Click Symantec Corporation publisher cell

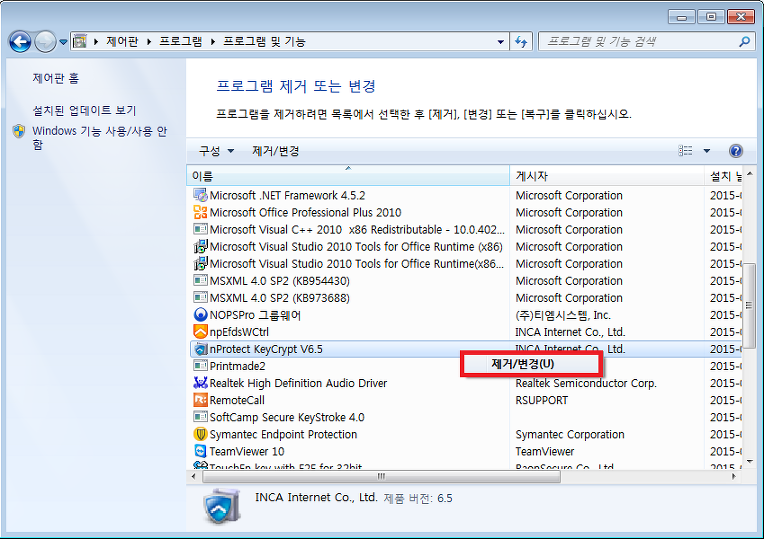(570, 434)
